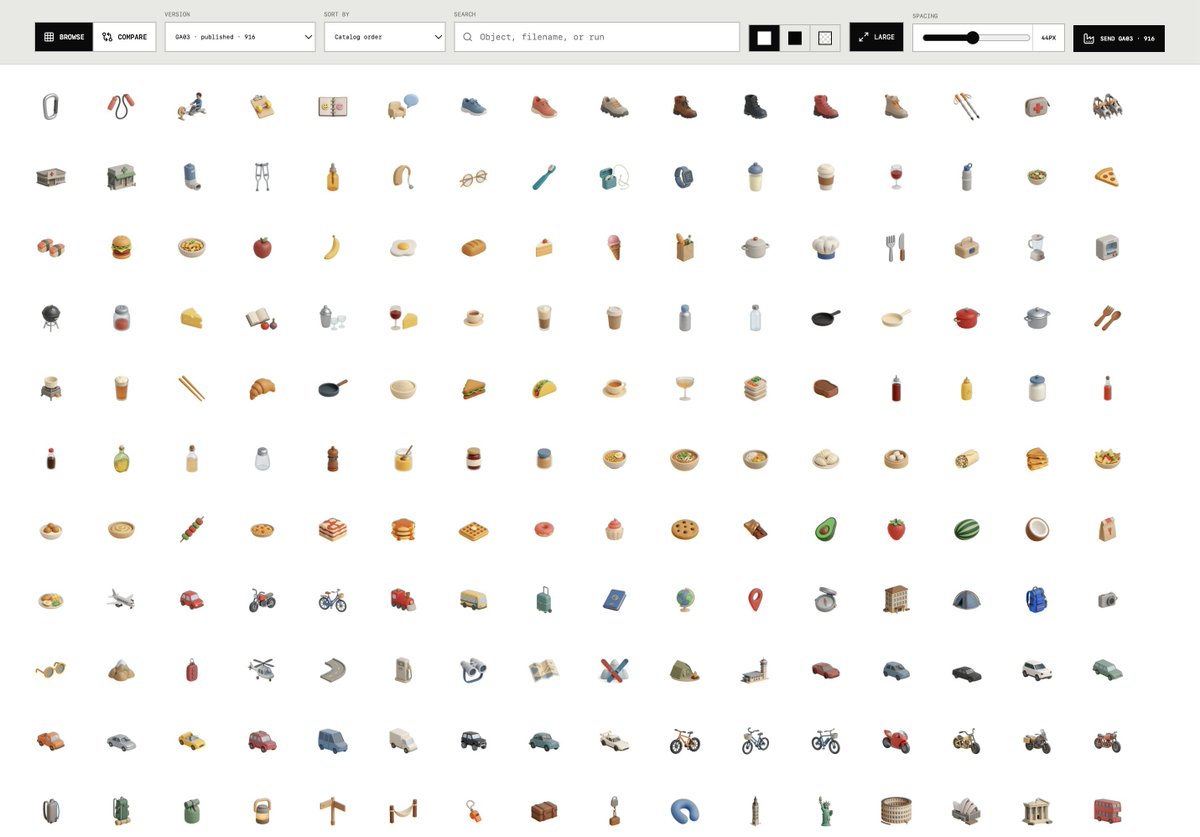Open the Version dropdown
Screen dimensions: 1200x837
coord(240,37)
